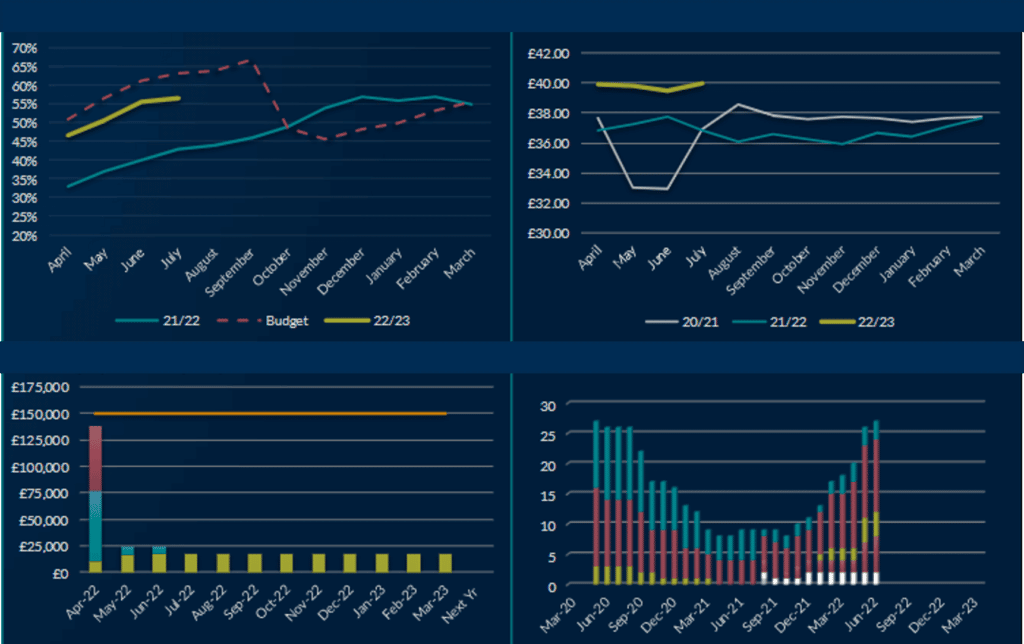Select the 30 y-axis label in bar chart
Screen dimensions: 1024x644
coord(547,405)
